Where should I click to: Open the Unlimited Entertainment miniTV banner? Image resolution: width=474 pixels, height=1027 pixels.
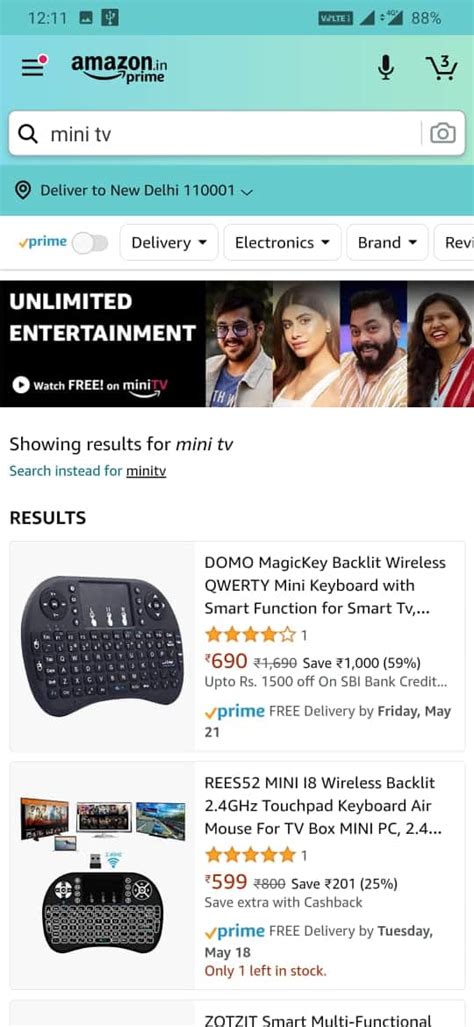click(237, 344)
